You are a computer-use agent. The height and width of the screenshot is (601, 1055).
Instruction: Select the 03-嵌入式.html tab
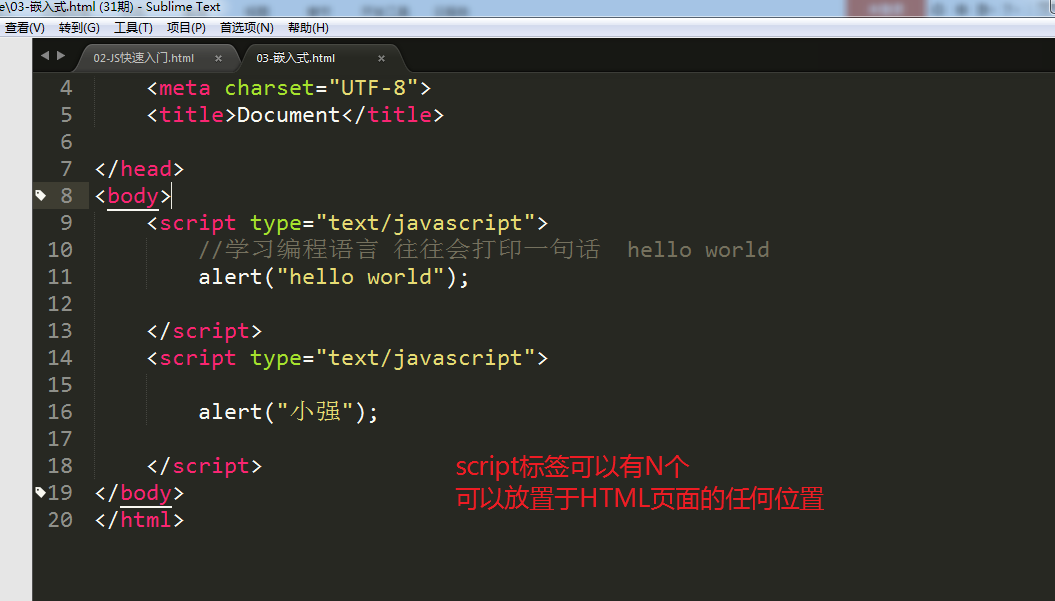pyautogui.click(x=296, y=58)
